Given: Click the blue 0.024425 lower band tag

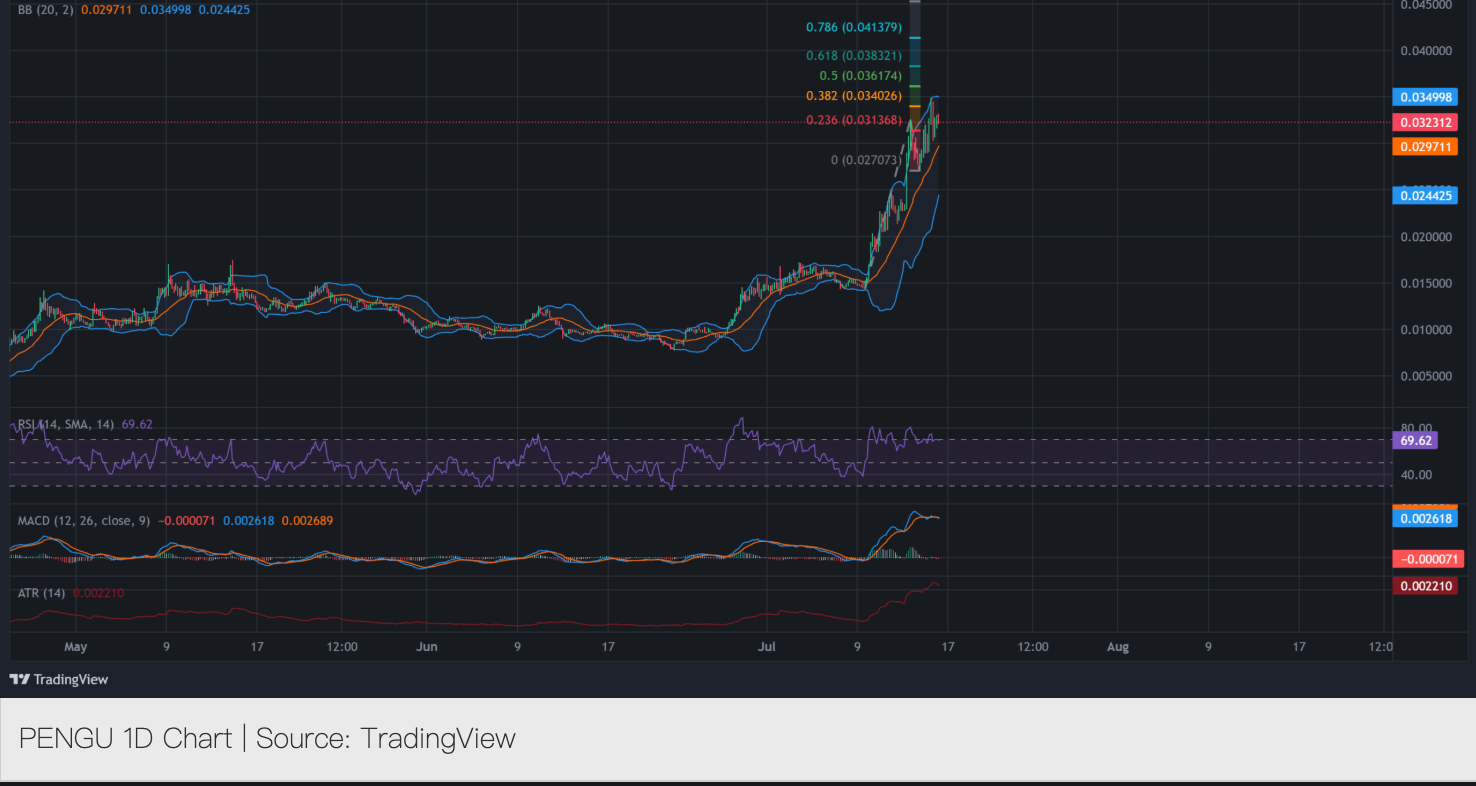Looking at the screenshot, I should (x=1424, y=195).
